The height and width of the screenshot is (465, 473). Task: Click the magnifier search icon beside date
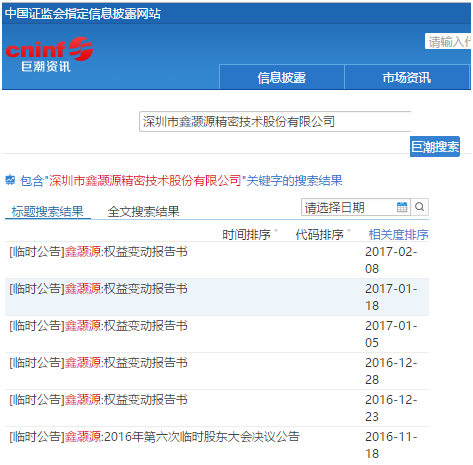pos(420,207)
